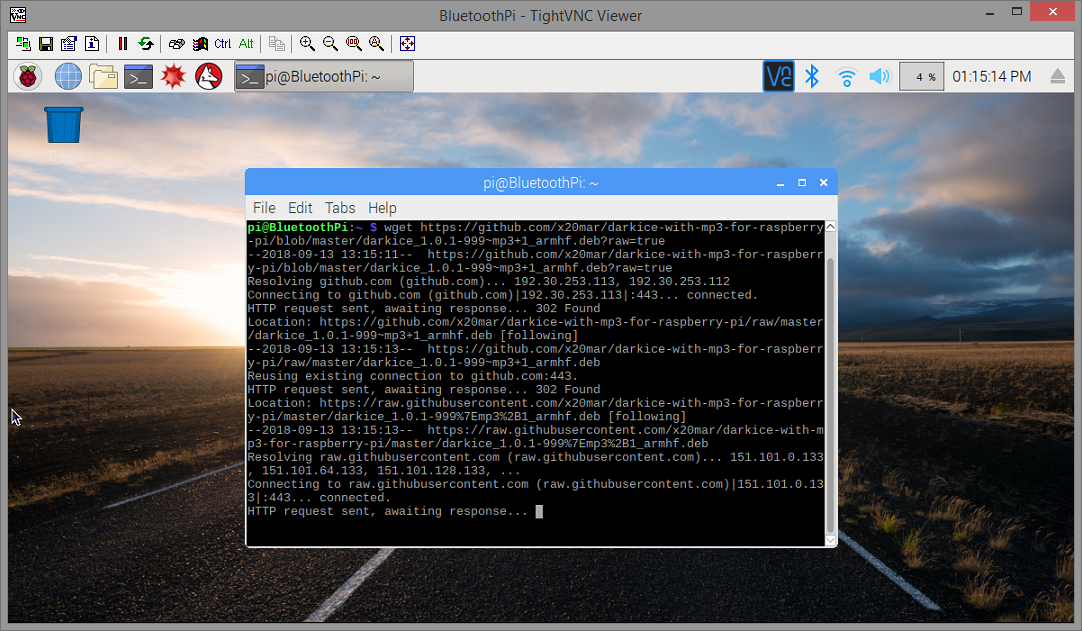Open the Raspberry Pi main menu
1082x631 pixels.
(x=28, y=77)
